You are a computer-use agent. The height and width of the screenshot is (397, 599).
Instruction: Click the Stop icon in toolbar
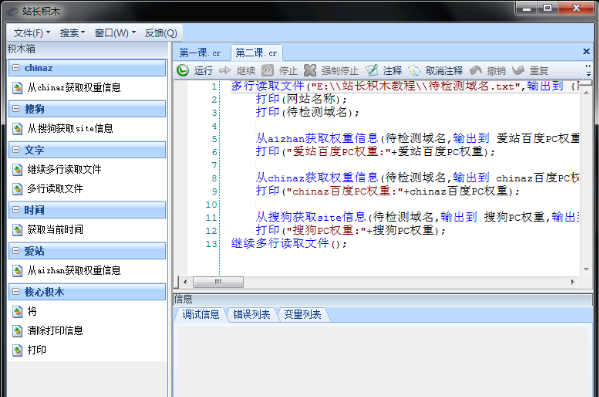267,70
